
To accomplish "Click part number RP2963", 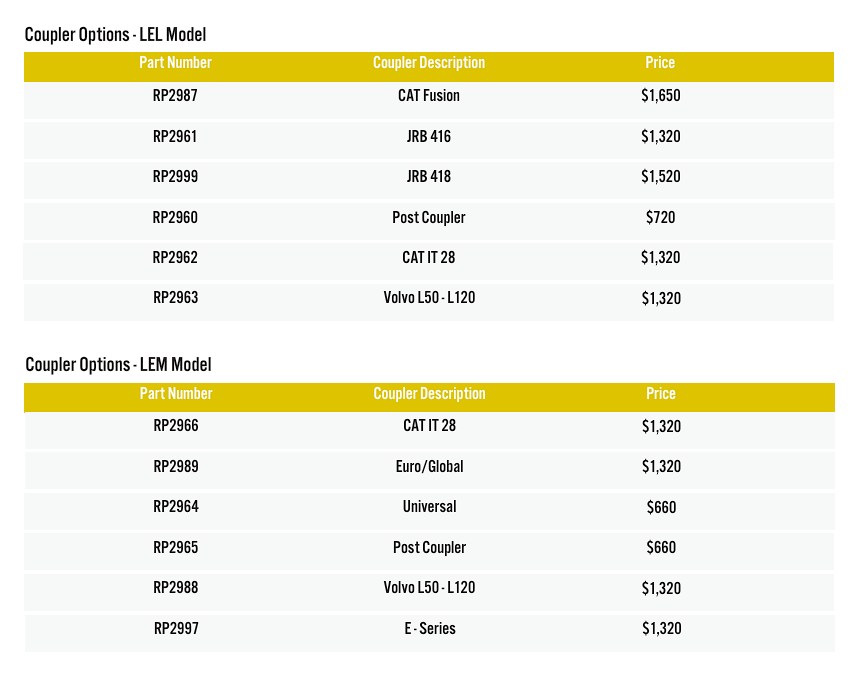I will [x=175, y=298].
